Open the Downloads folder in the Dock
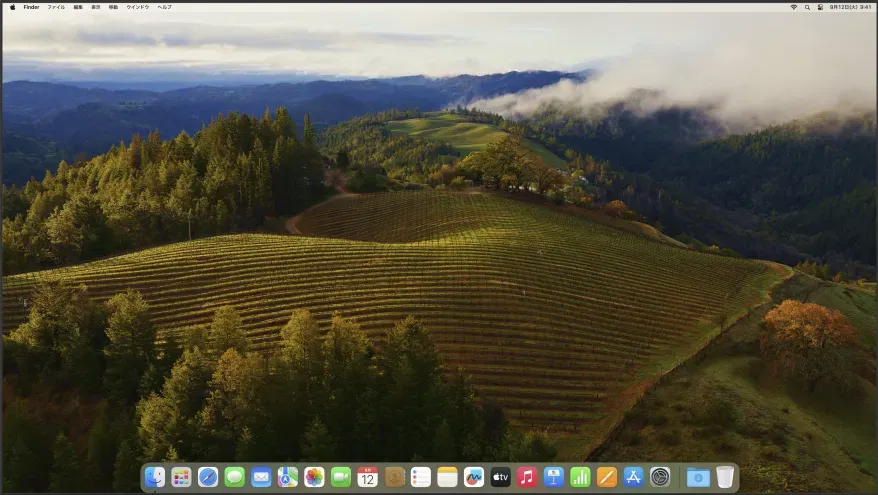This screenshot has height=495, width=878. (698, 477)
